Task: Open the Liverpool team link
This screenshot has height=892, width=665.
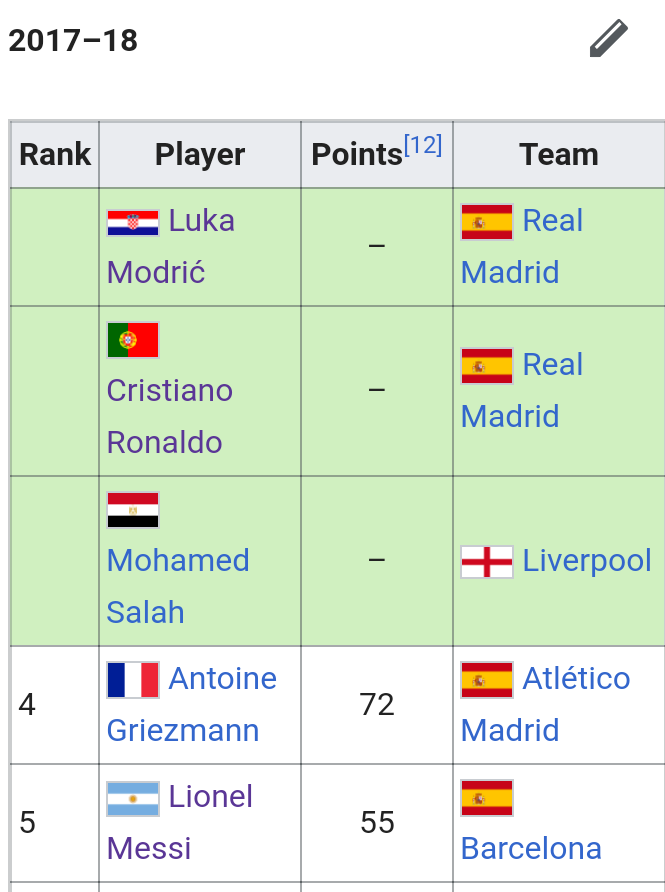Action: 586,561
